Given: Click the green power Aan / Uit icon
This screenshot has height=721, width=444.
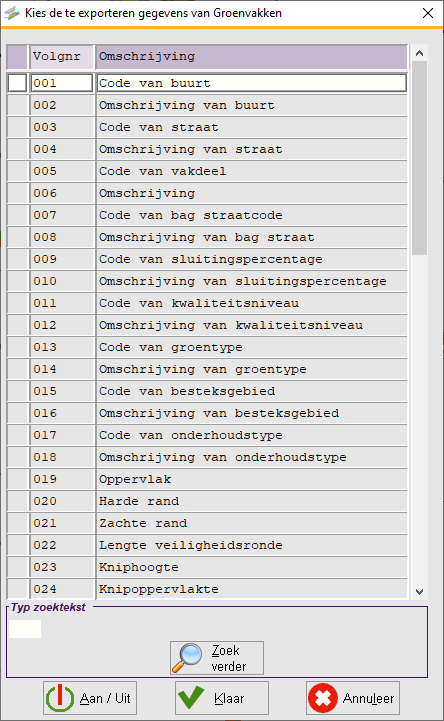Looking at the screenshot, I should pyautogui.click(x=60, y=698).
